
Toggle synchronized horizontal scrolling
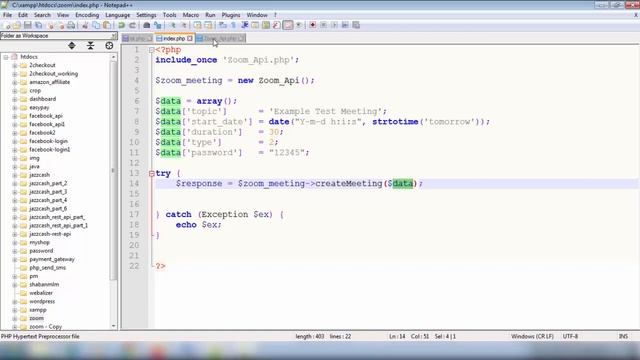208,25
